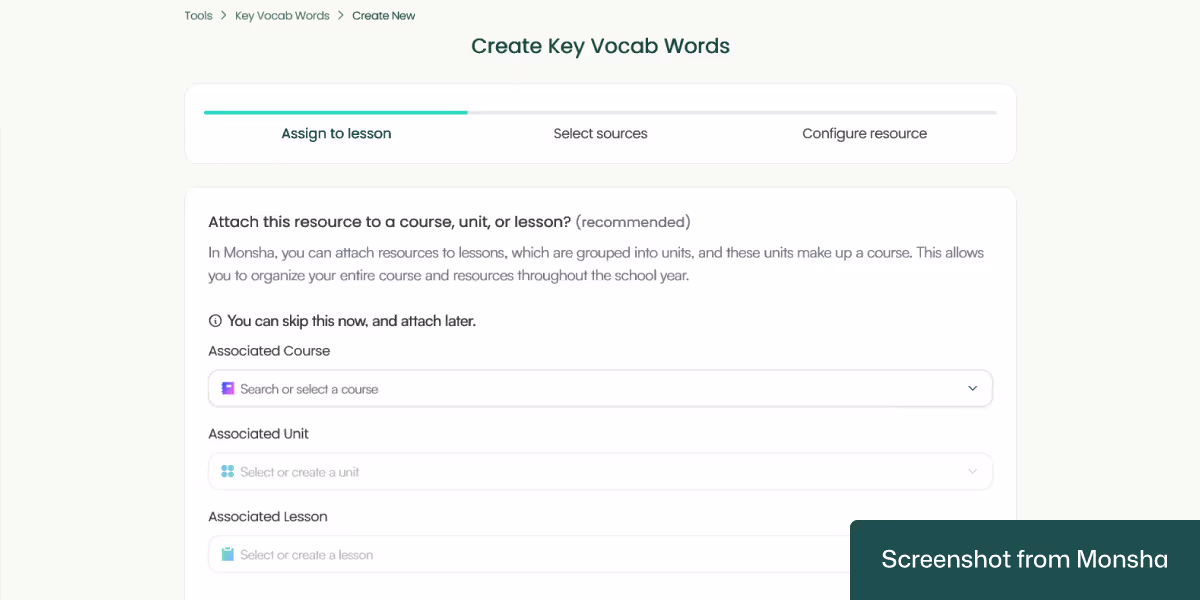The height and width of the screenshot is (600, 1200).
Task: Click the Create New breadcrumb text
Action: [x=384, y=16]
